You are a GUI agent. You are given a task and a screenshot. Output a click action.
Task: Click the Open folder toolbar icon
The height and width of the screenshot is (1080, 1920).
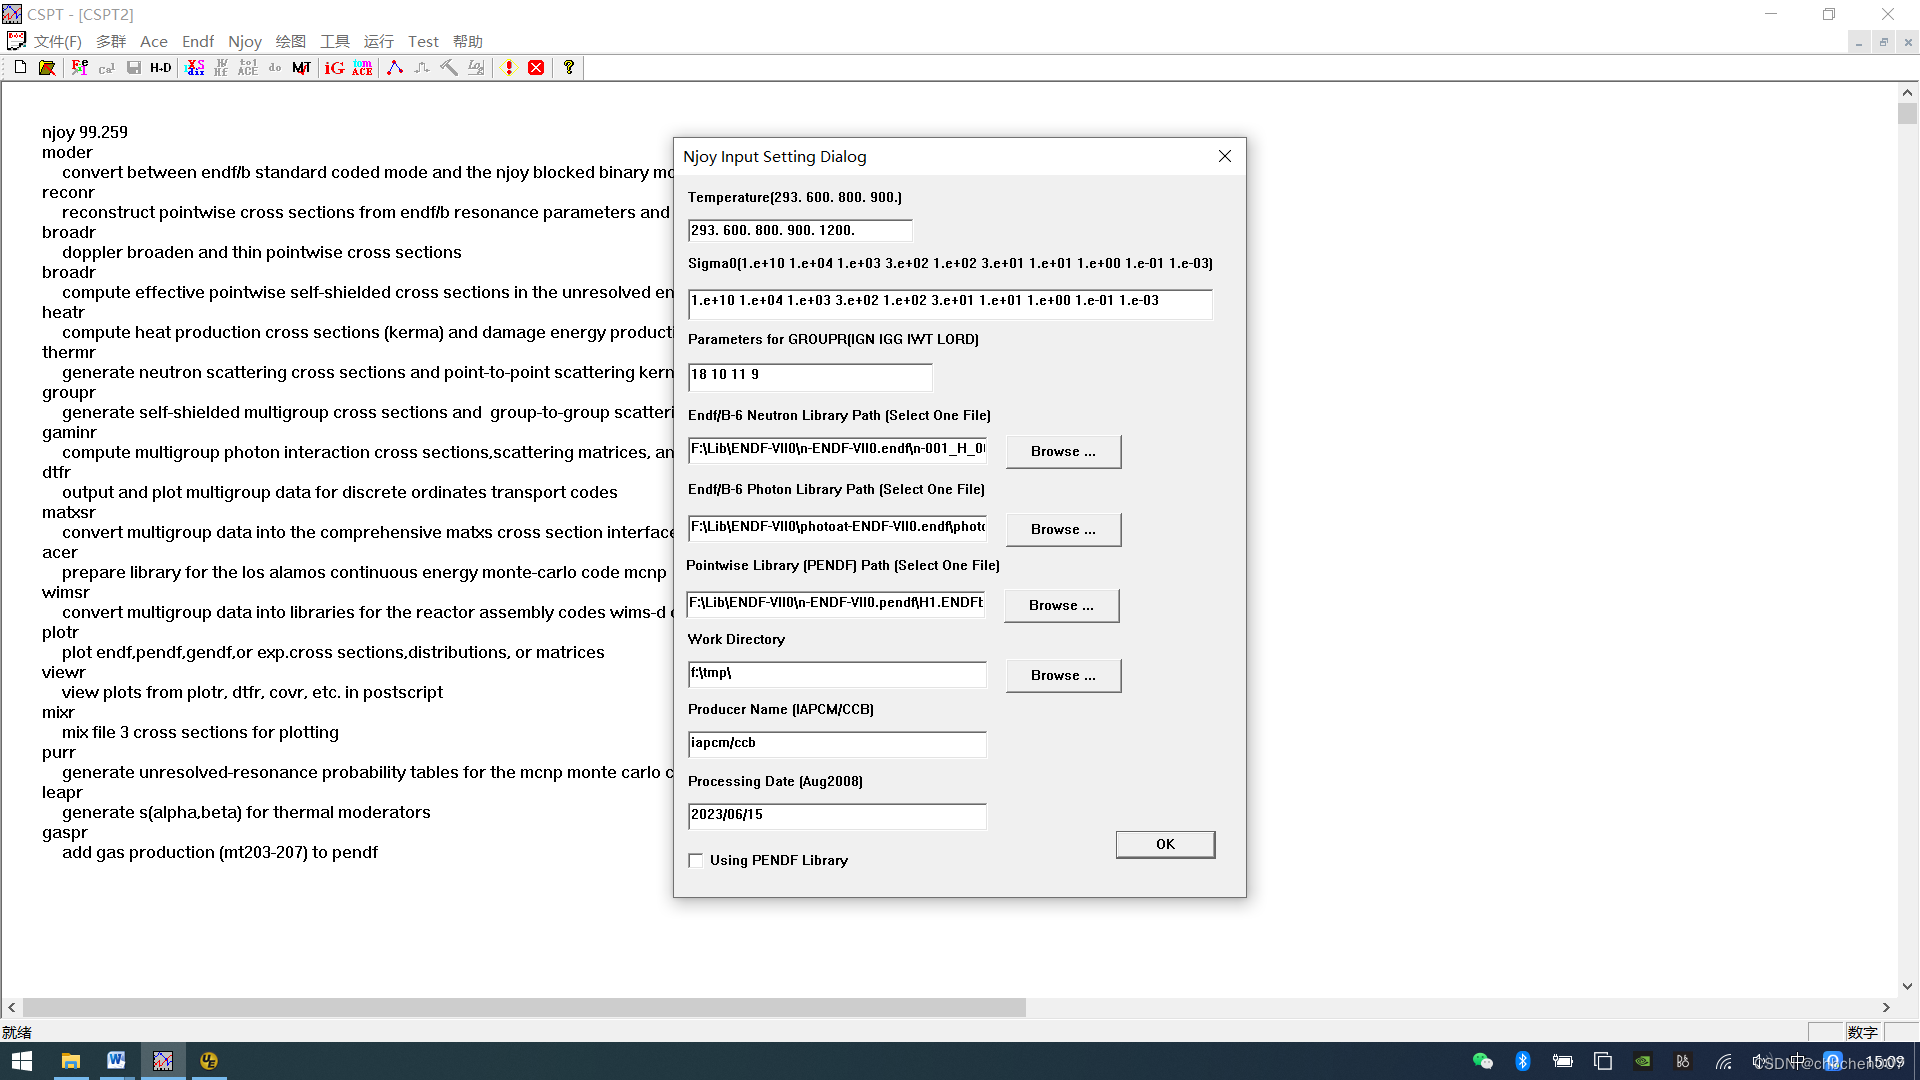tap(47, 67)
